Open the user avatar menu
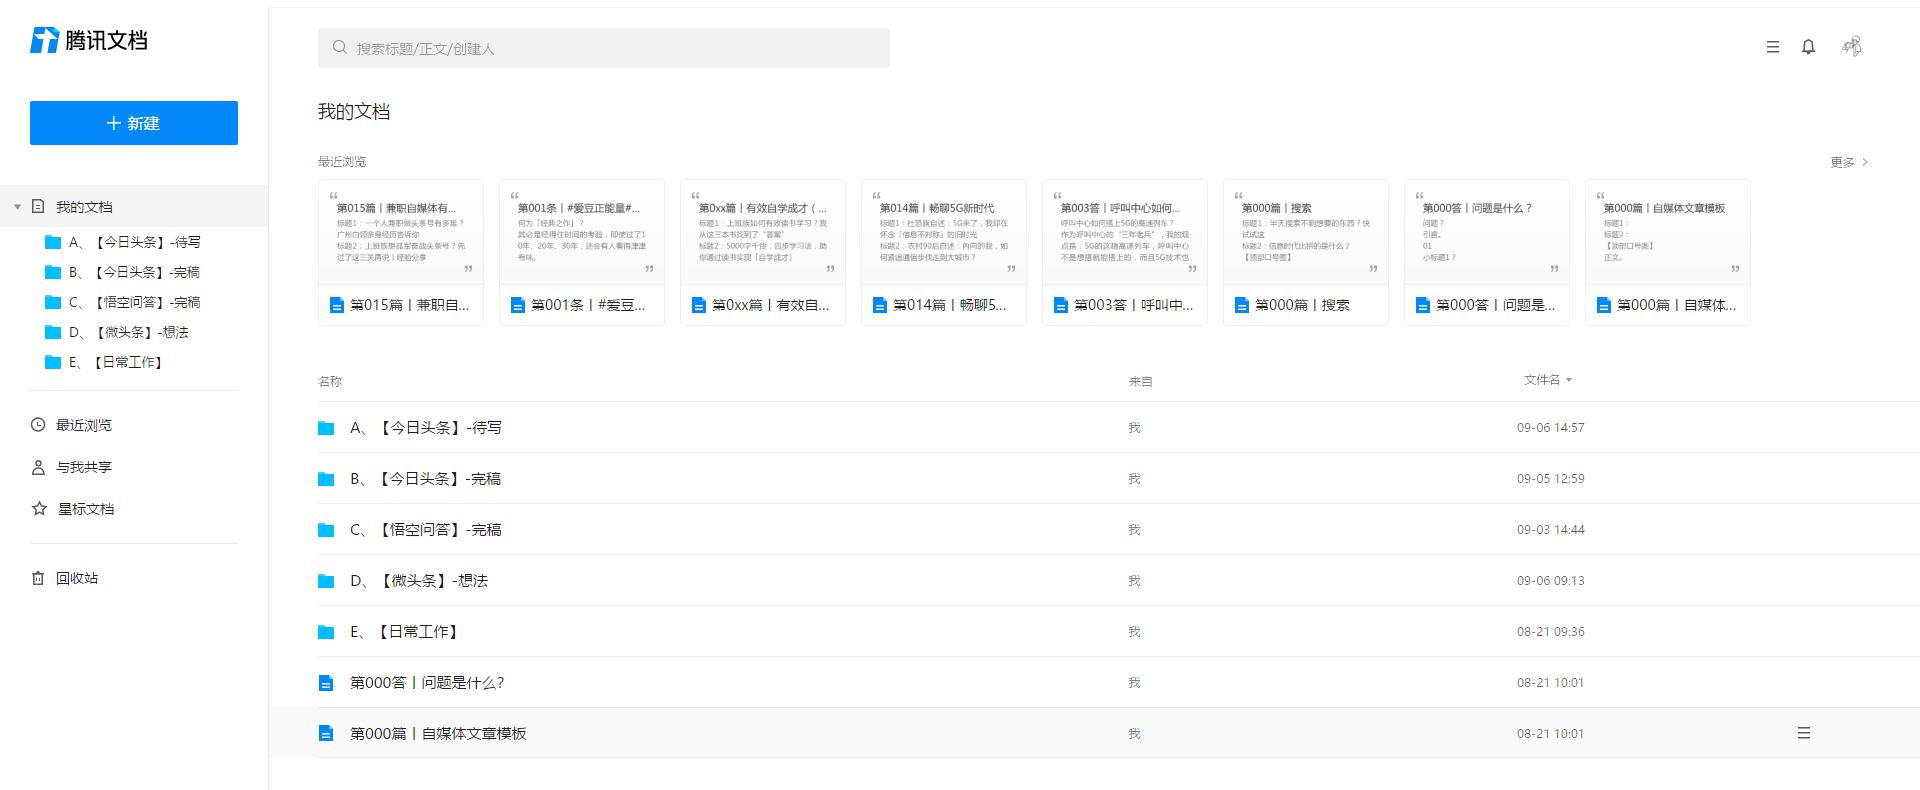Screen dimensions: 1920x790 pyautogui.click(x=1852, y=46)
